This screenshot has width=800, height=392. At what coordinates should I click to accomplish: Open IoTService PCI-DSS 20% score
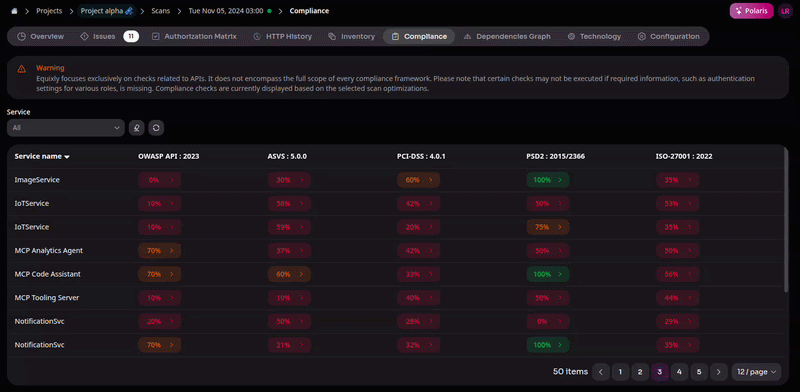point(418,227)
